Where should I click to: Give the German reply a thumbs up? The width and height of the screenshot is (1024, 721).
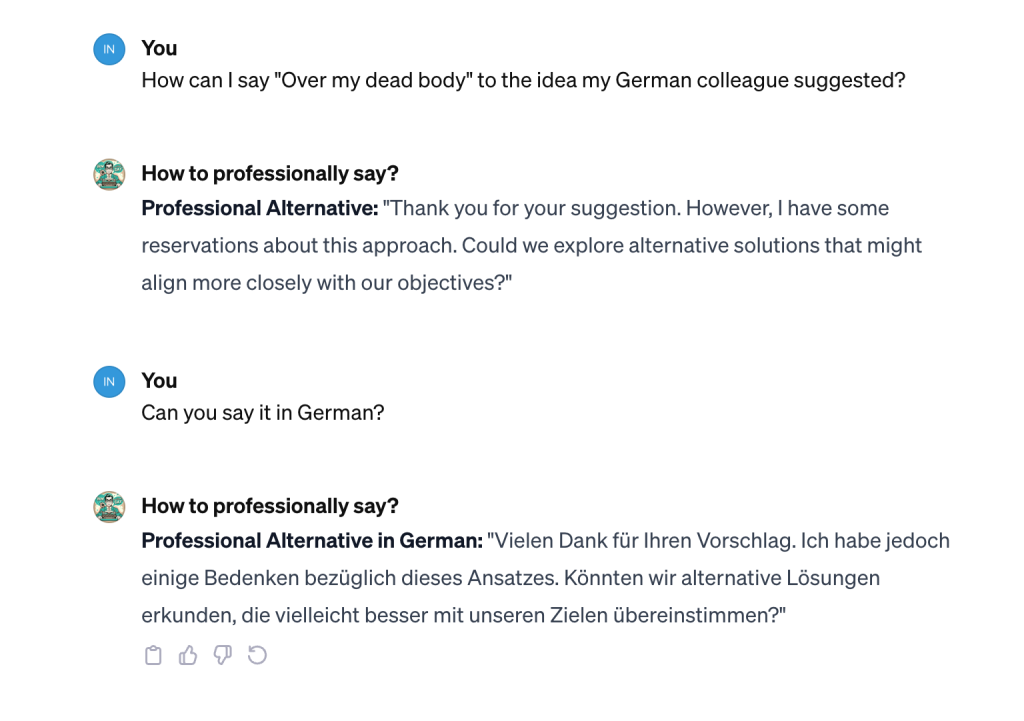(188, 655)
